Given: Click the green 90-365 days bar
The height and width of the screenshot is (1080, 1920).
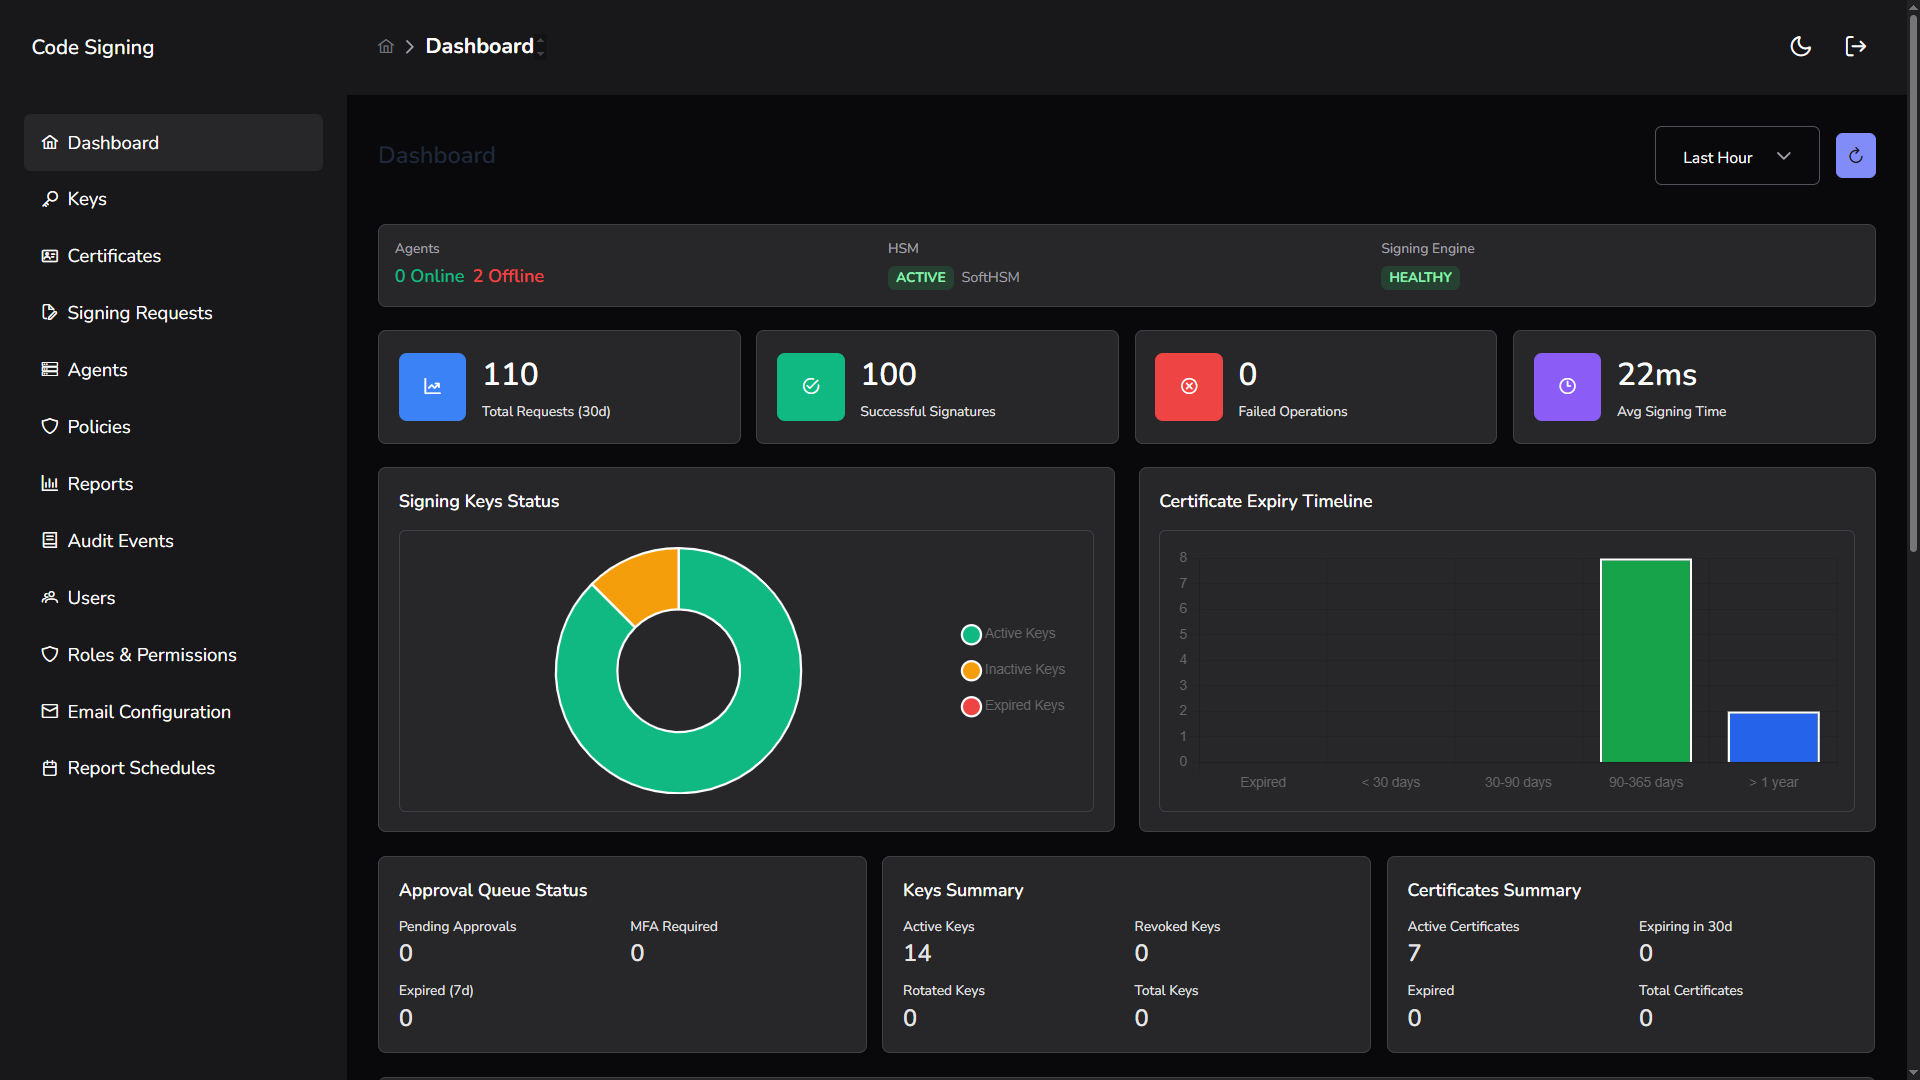Looking at the screenshot, I should pyautogui.click(x=1645, y=660).
